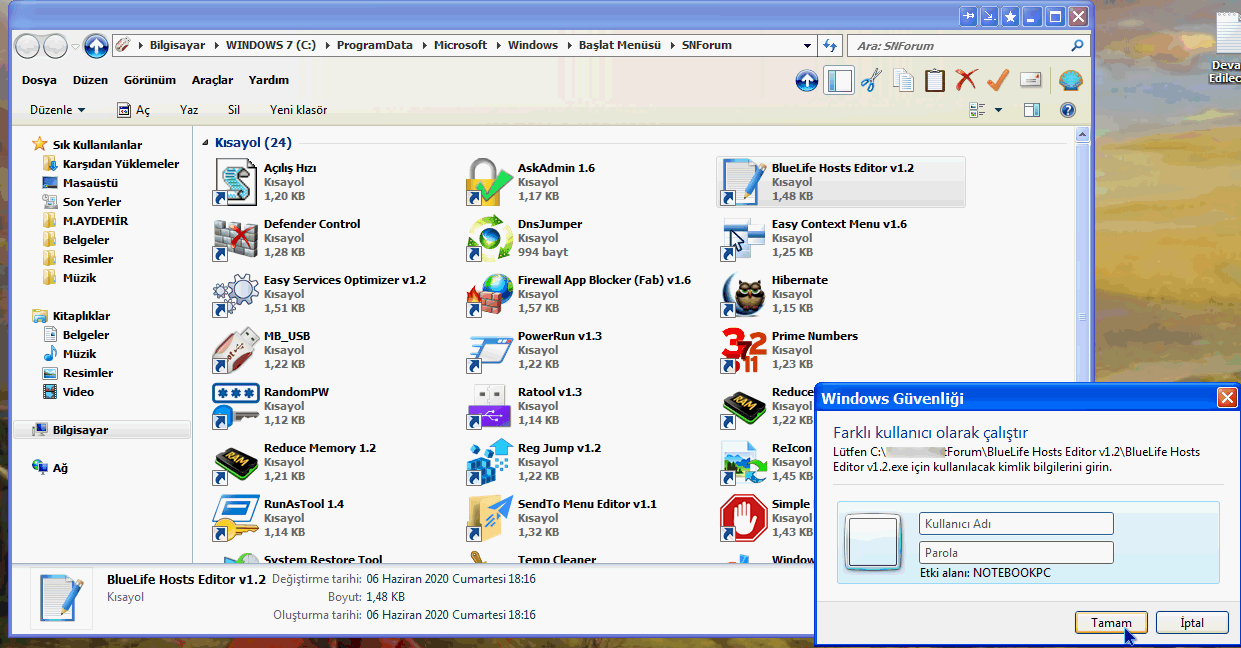Select Son Yerler in the sidebar
Viewport: 1241px width, 648px height.
[x=82, y=202]
